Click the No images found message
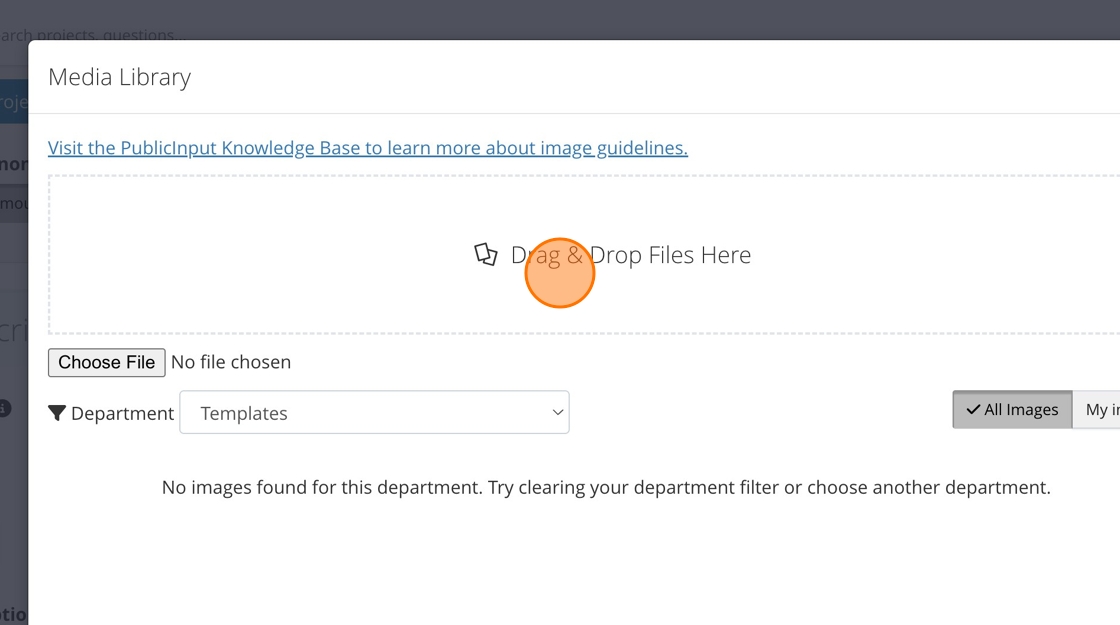This screenshot has height=625, width=1120. pyautogui.click(x=606, y=488)
